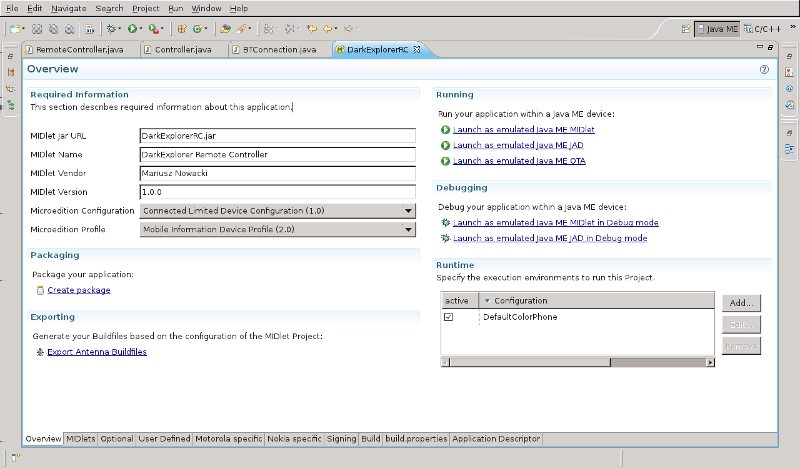Restore the left sidebar view stack

[x=10, y=57]
